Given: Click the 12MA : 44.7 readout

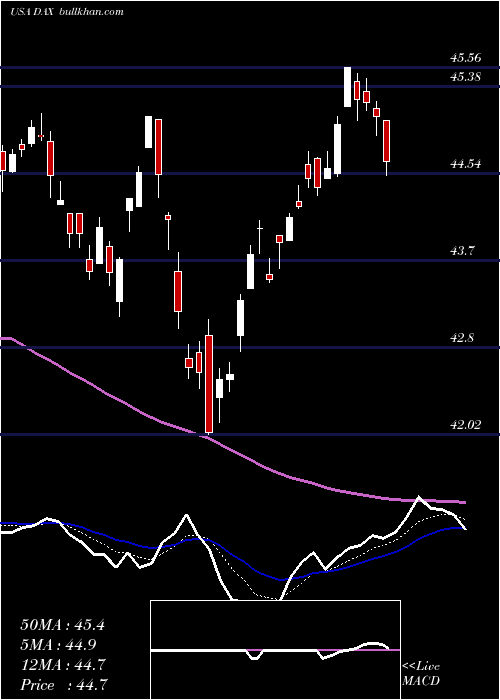Looking at the screenshot, I should point(62,665).
